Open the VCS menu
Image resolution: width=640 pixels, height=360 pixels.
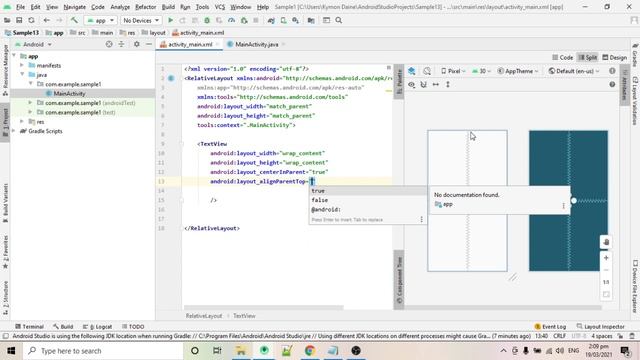pos(220,7)
